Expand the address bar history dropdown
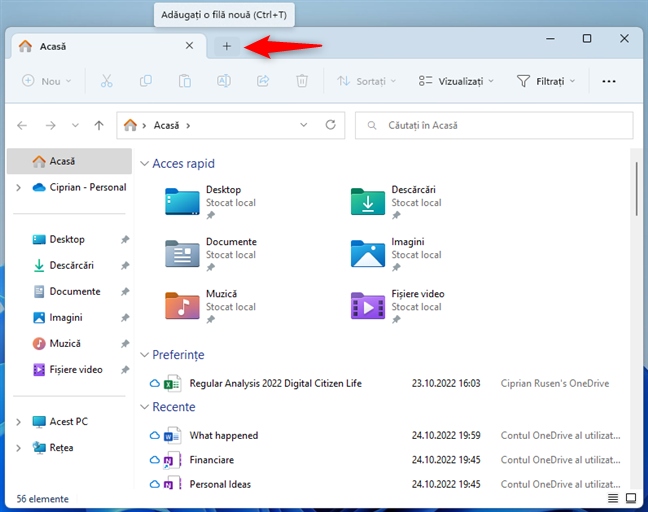 click(x=304, y=125)
